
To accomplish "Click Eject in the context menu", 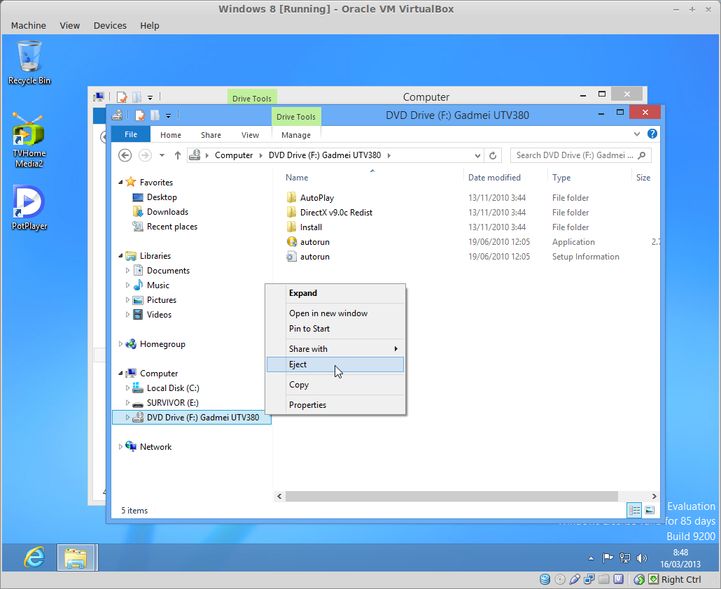I will point(335,365).
